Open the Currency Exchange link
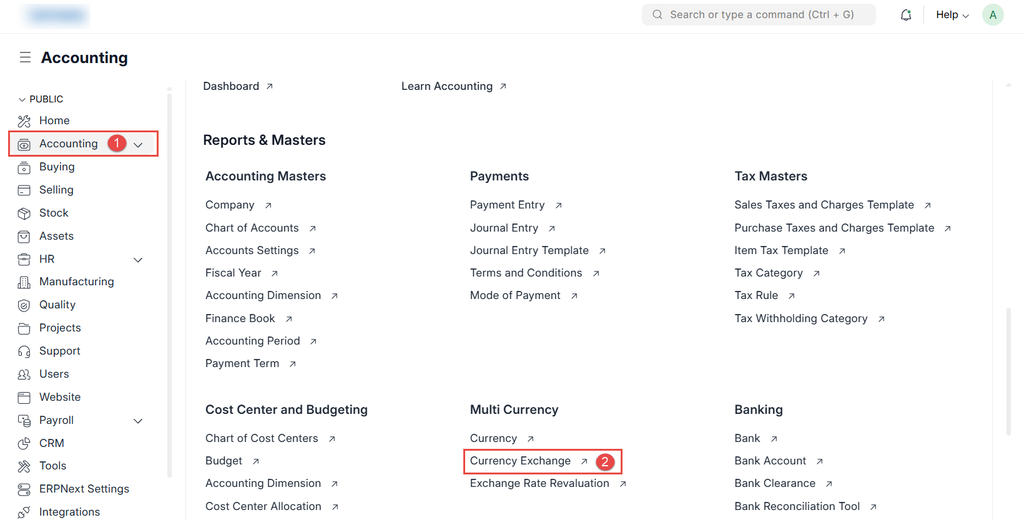This screenshot has width=1024, height=520. (x=520, y=461)
